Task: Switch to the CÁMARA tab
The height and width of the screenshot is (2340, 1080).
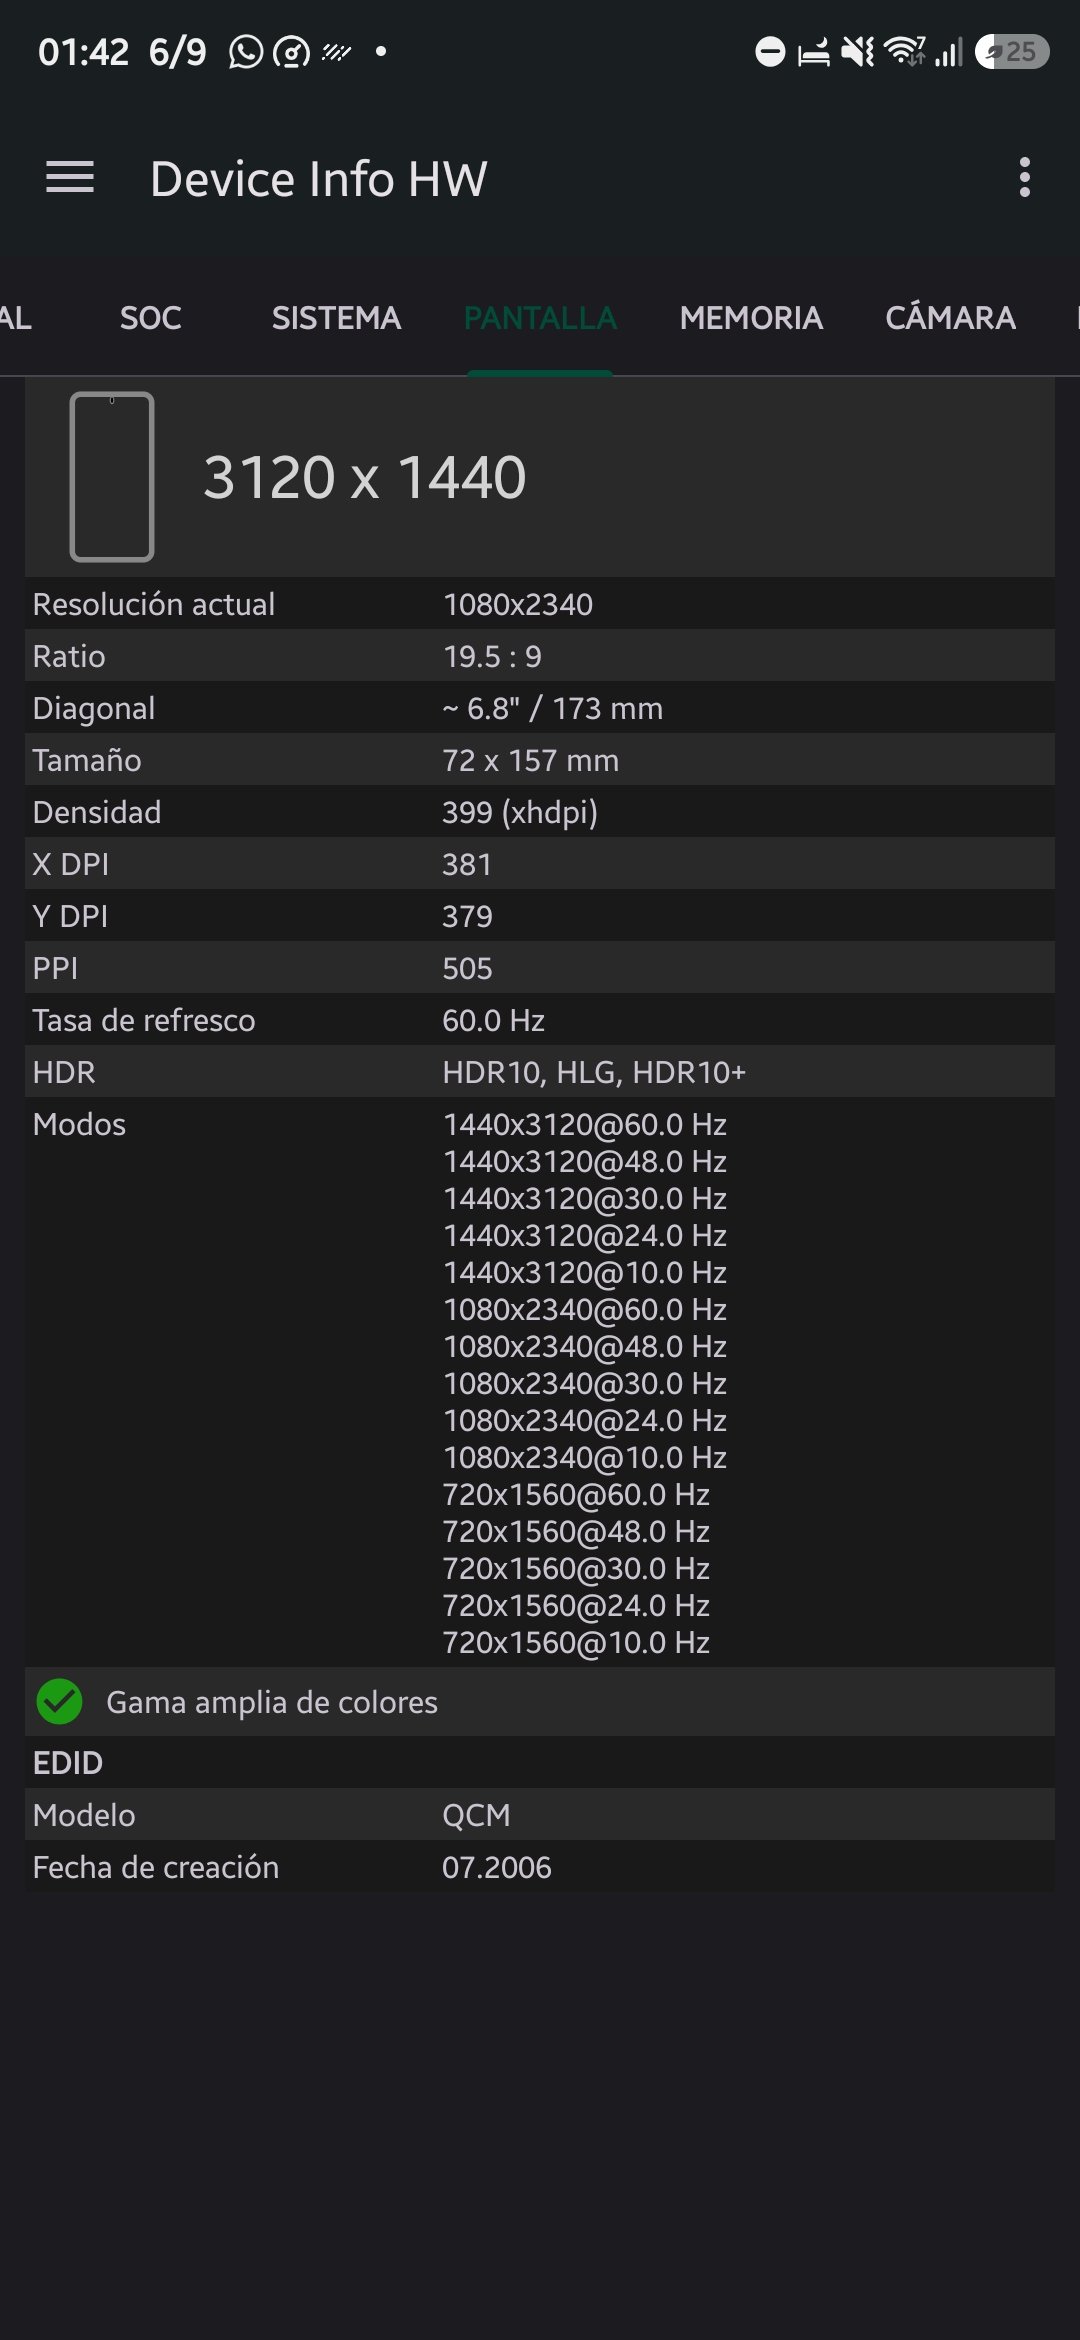Action: 950,318
